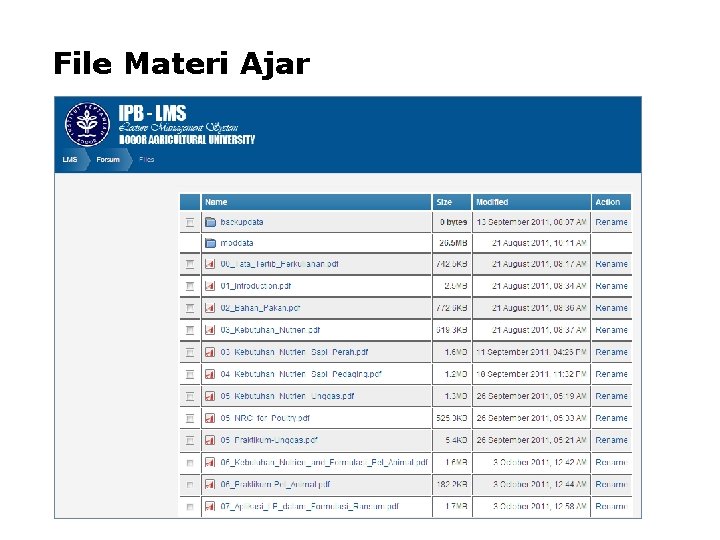
Task: Click the '26.5MB' size of moddata
Action: tap(453, 243)
